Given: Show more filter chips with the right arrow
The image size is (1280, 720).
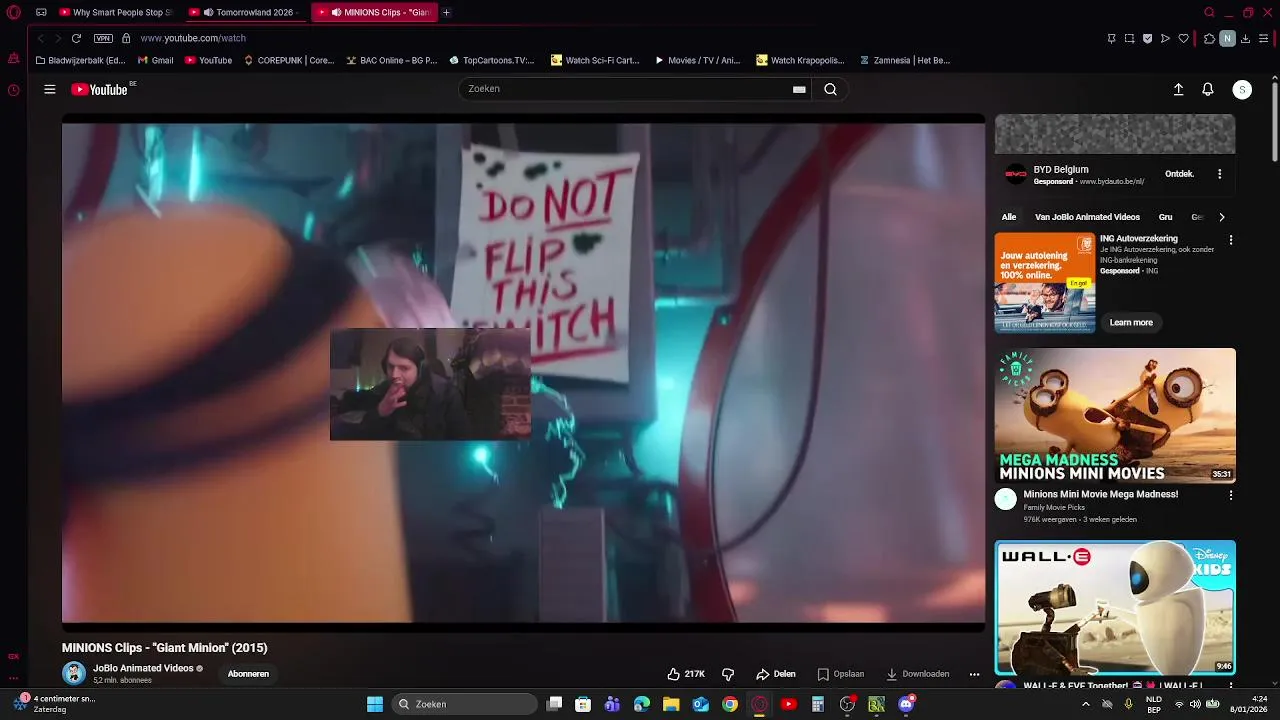Looking at the screenshot, I should tap(1221, 217).
